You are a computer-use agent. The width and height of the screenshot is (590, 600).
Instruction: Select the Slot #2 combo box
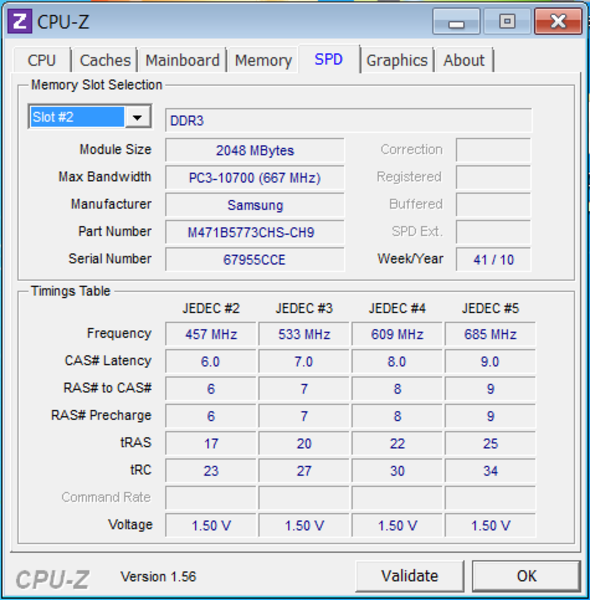90,117
